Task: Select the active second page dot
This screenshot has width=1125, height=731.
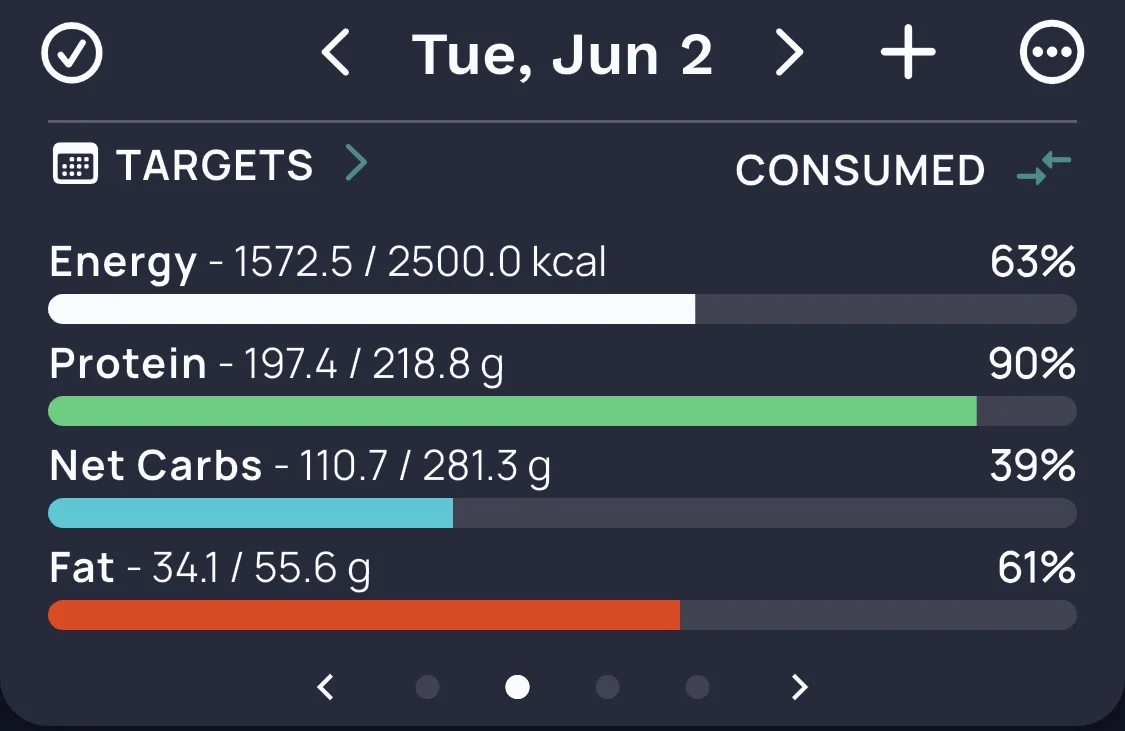Action: (517, 687)
